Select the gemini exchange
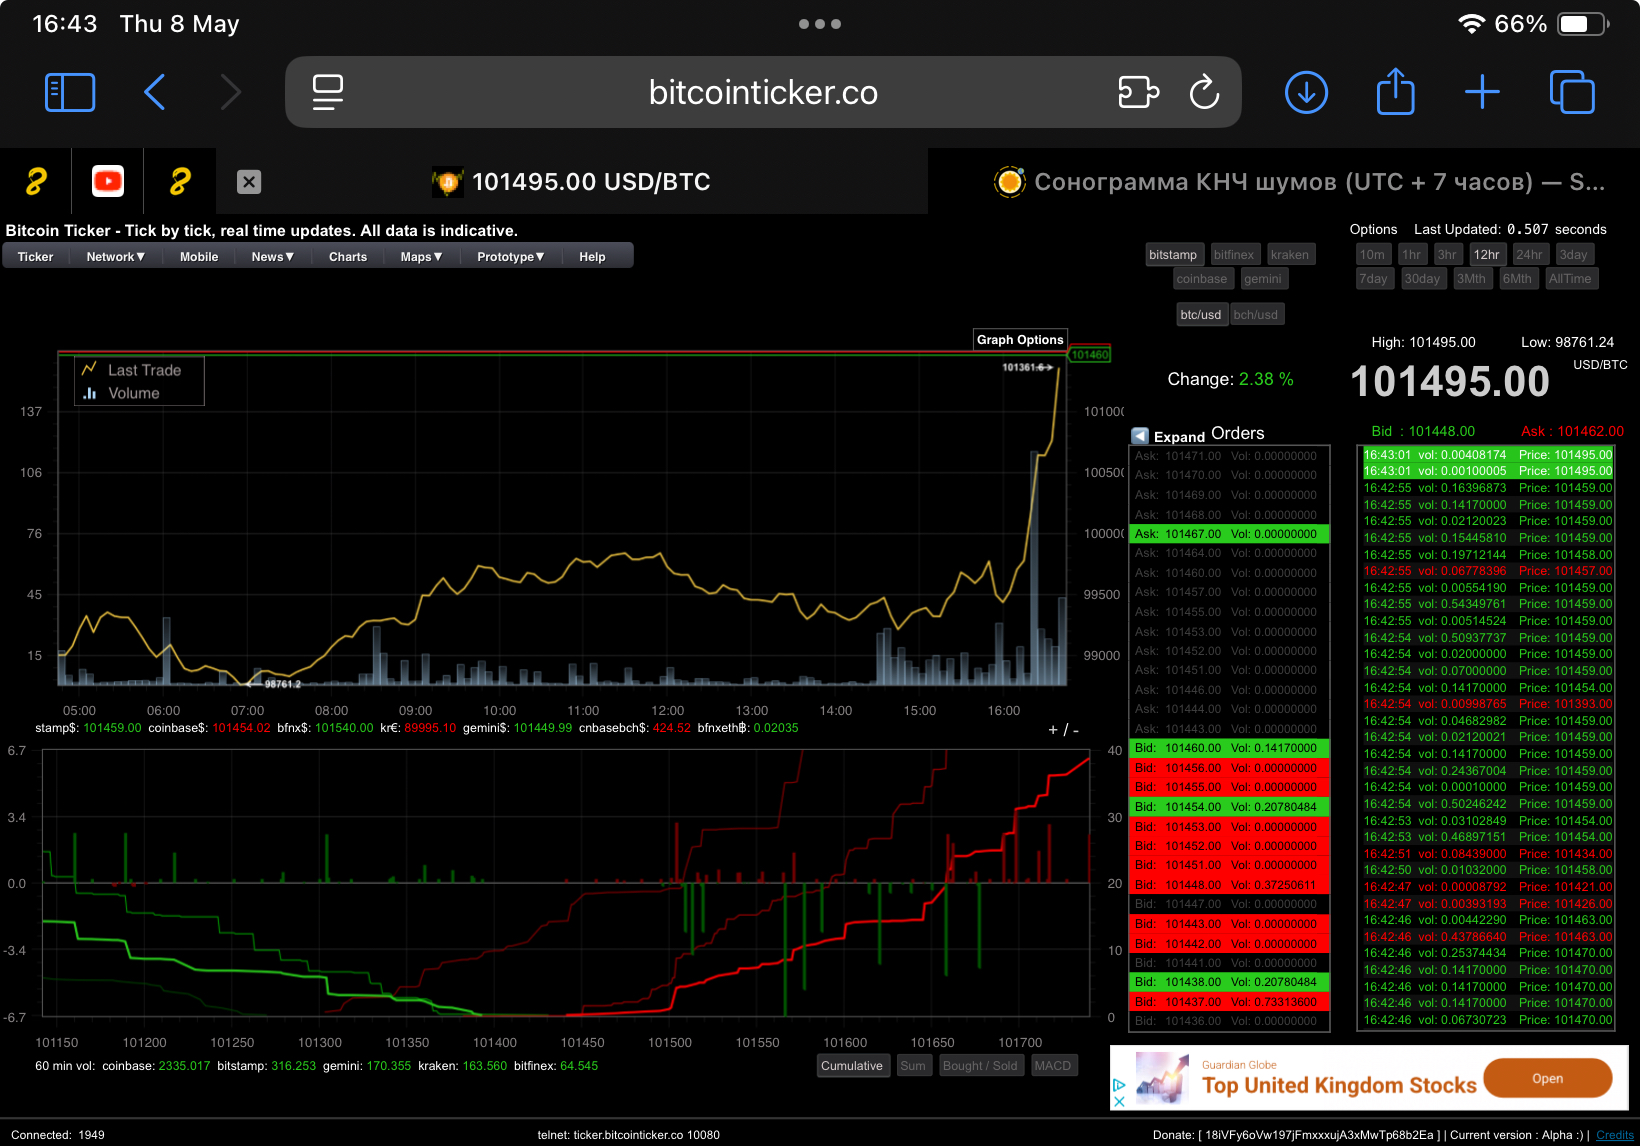This screenshot has width=1640, height=1146. (x=1263, y=279)
